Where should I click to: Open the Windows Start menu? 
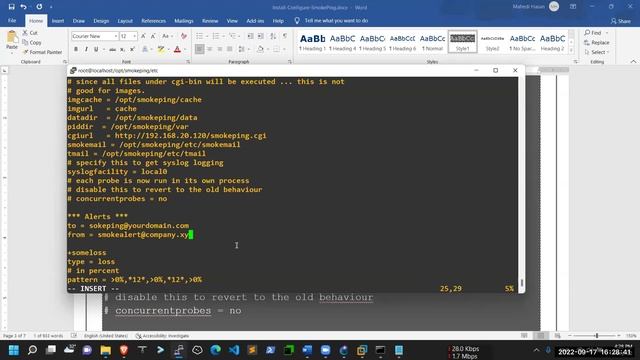pos(14,350)
